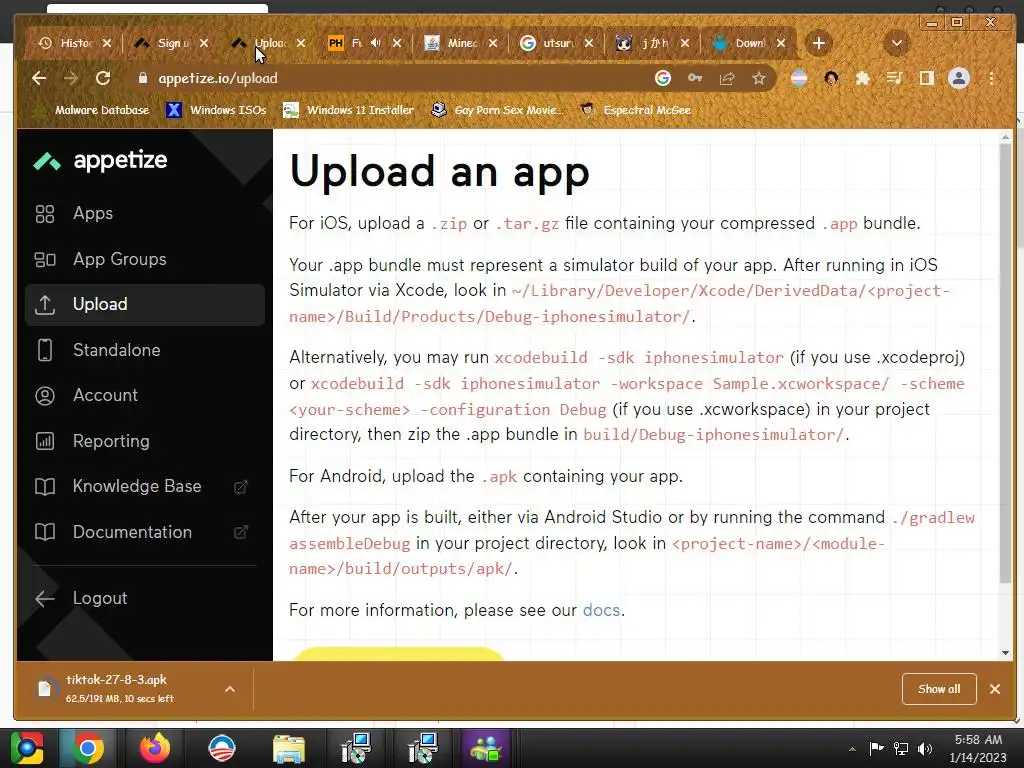Close the Upload tab
Image resolution: width=1024 pixels, height=768 pixels.
300,43
